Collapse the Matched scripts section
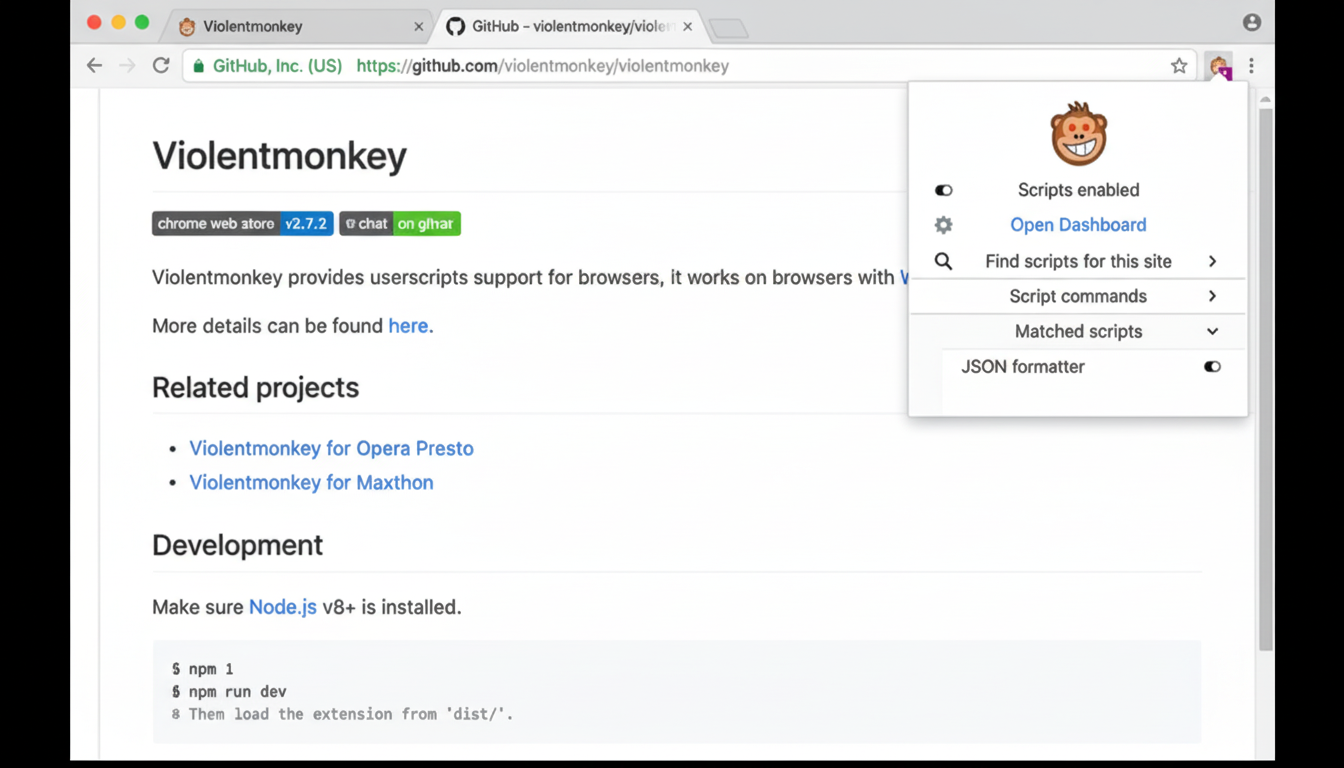The image size is (1344, 768). click(1212, 331)
